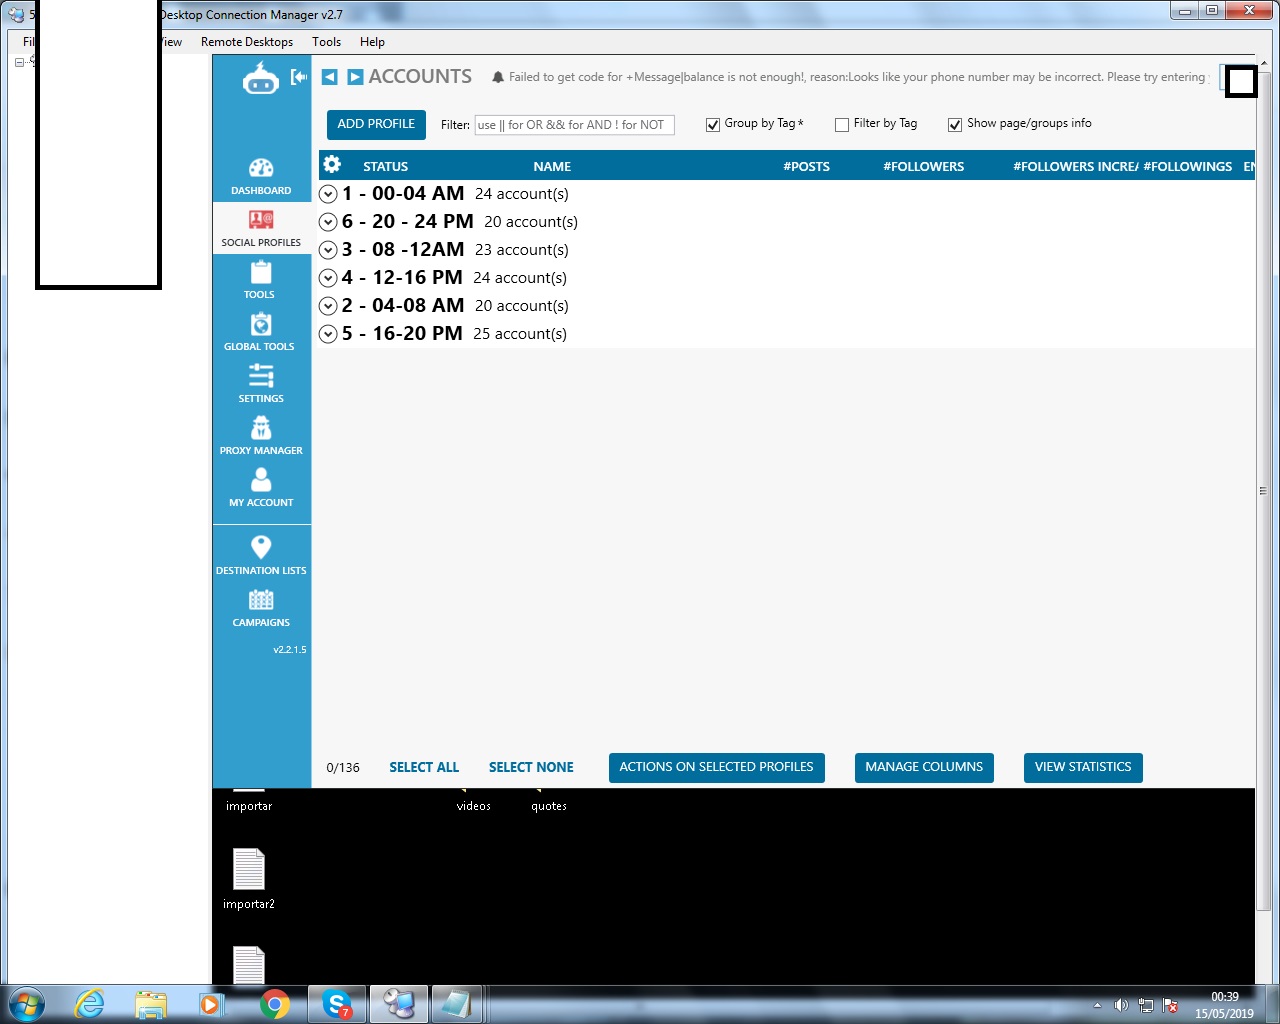Sort by #POSTS column header
The height and width of the screenshot is (1024, 1280).
807,167
